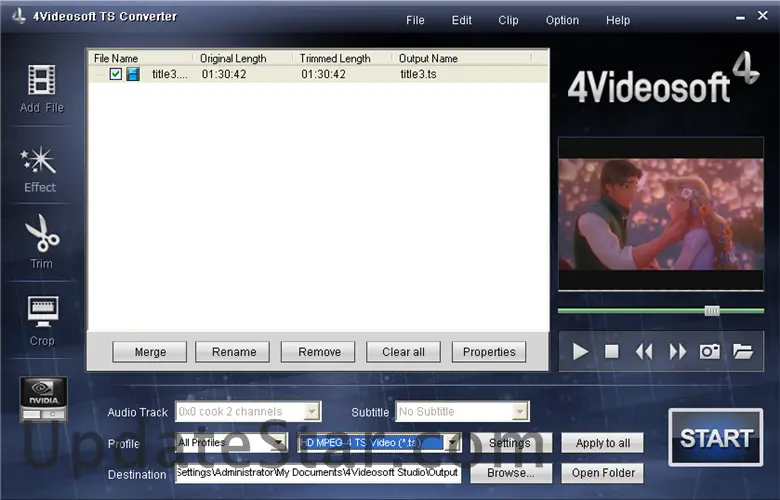
Task: Expand the Audio Track dropdown
Action: tap(311, 411)
